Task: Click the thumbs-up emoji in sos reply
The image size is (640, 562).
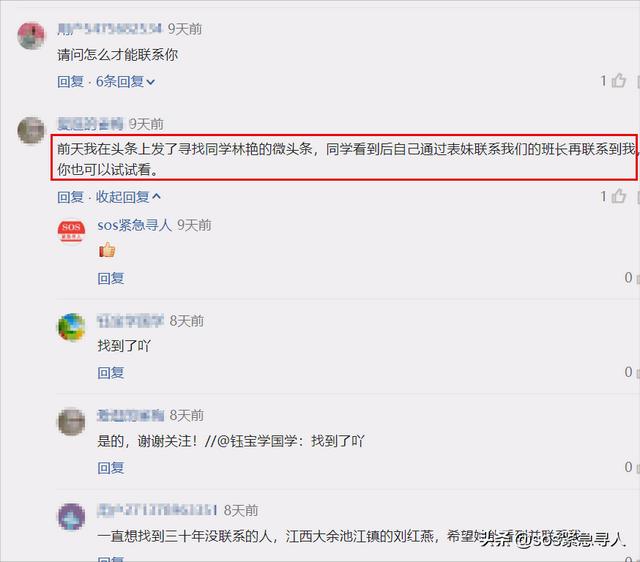Action: click(107, 250)
